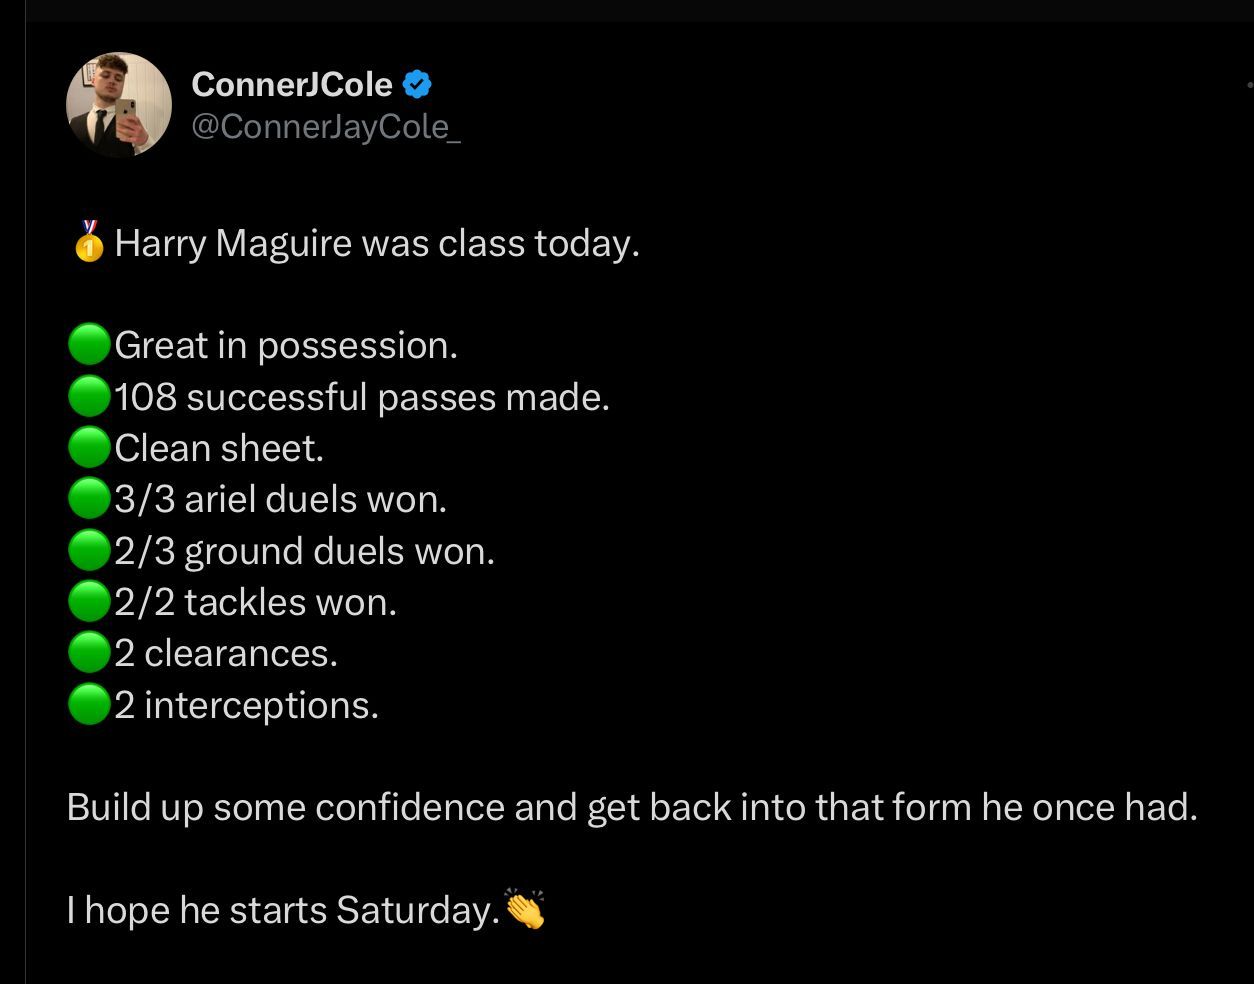Click the gold medal emoji
The width and height of the screenshot is (1254, 984).
coord(89,241)
